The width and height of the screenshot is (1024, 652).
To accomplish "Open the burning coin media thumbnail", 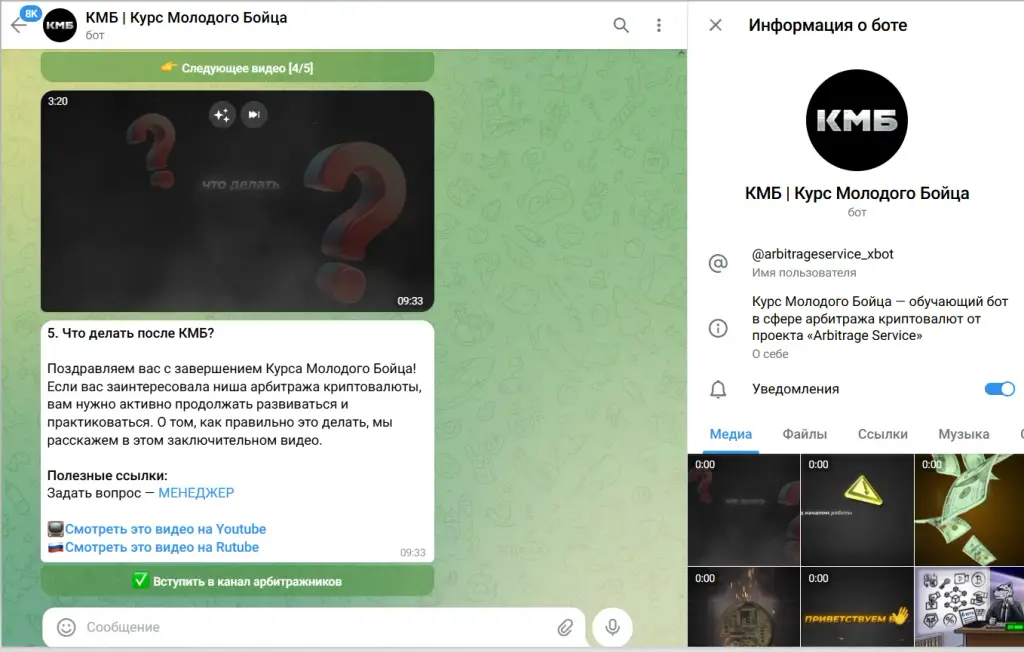I will click(744, 607).
